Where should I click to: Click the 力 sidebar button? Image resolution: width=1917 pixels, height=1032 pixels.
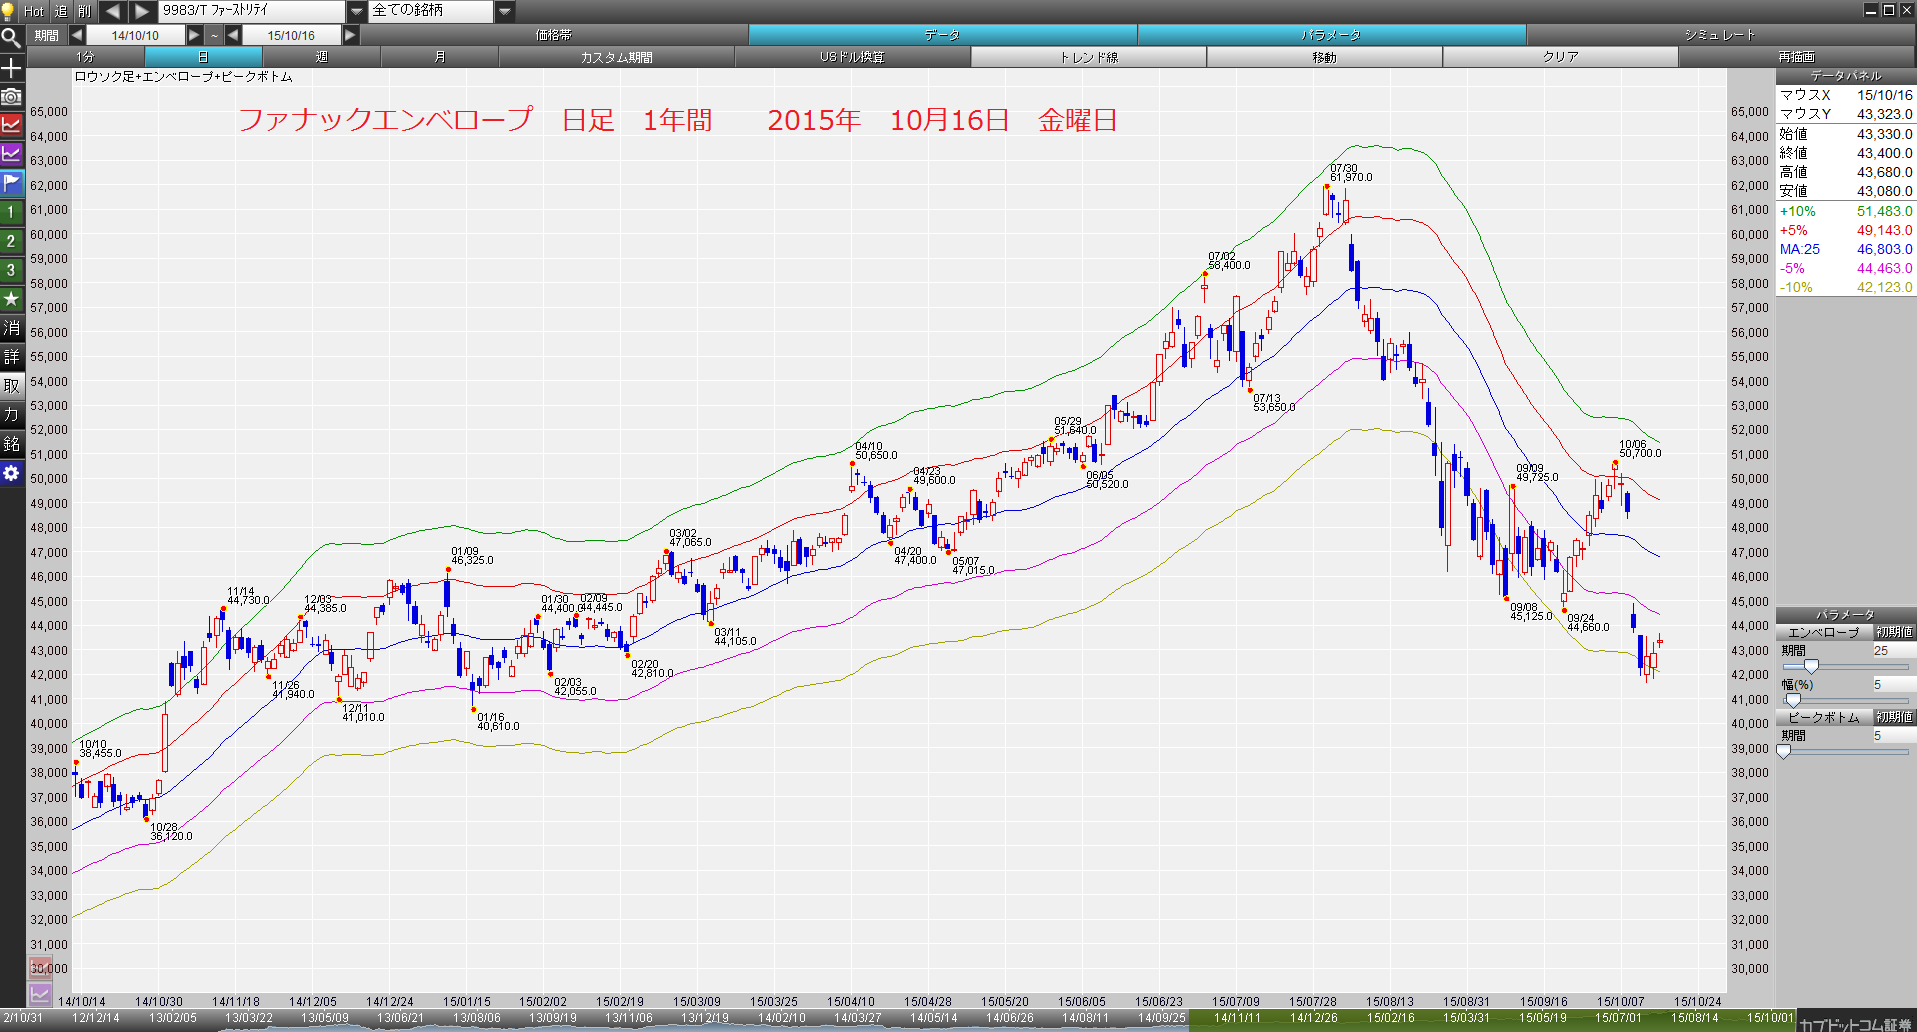(x=11, y=415)
